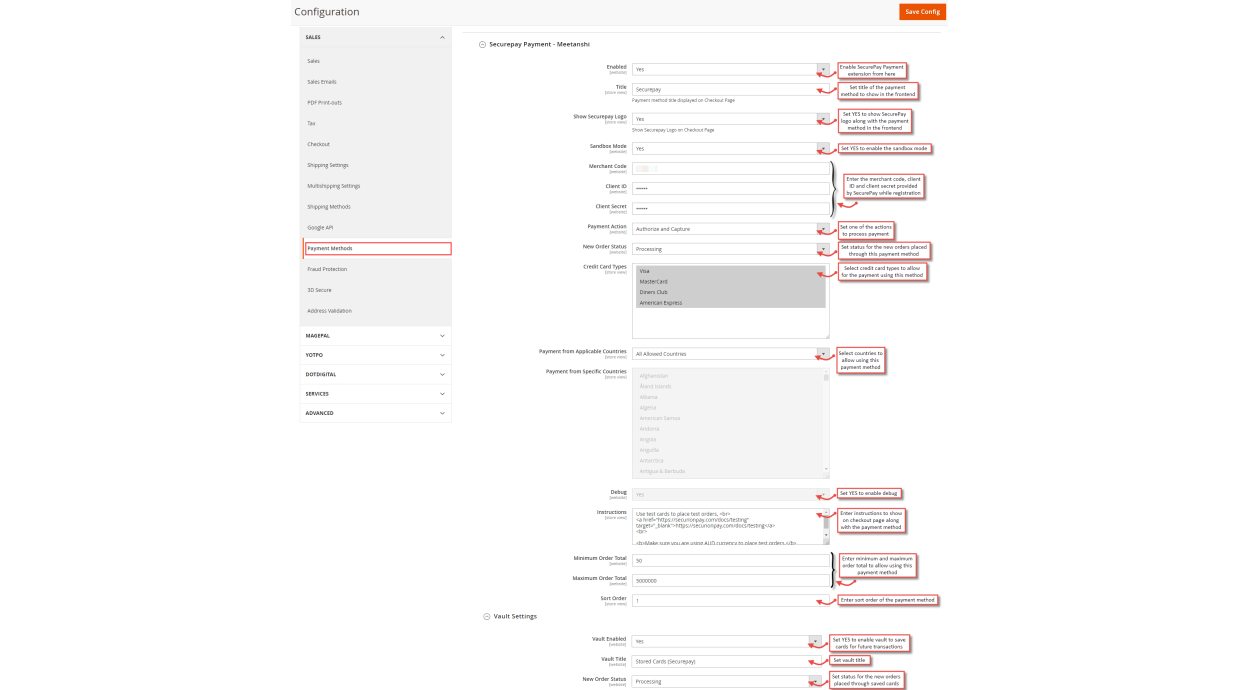Open the Payment Action dropdown
The width and height of the screenshot is (1239, 690).
pyautogui.click(x=731, y=229)
